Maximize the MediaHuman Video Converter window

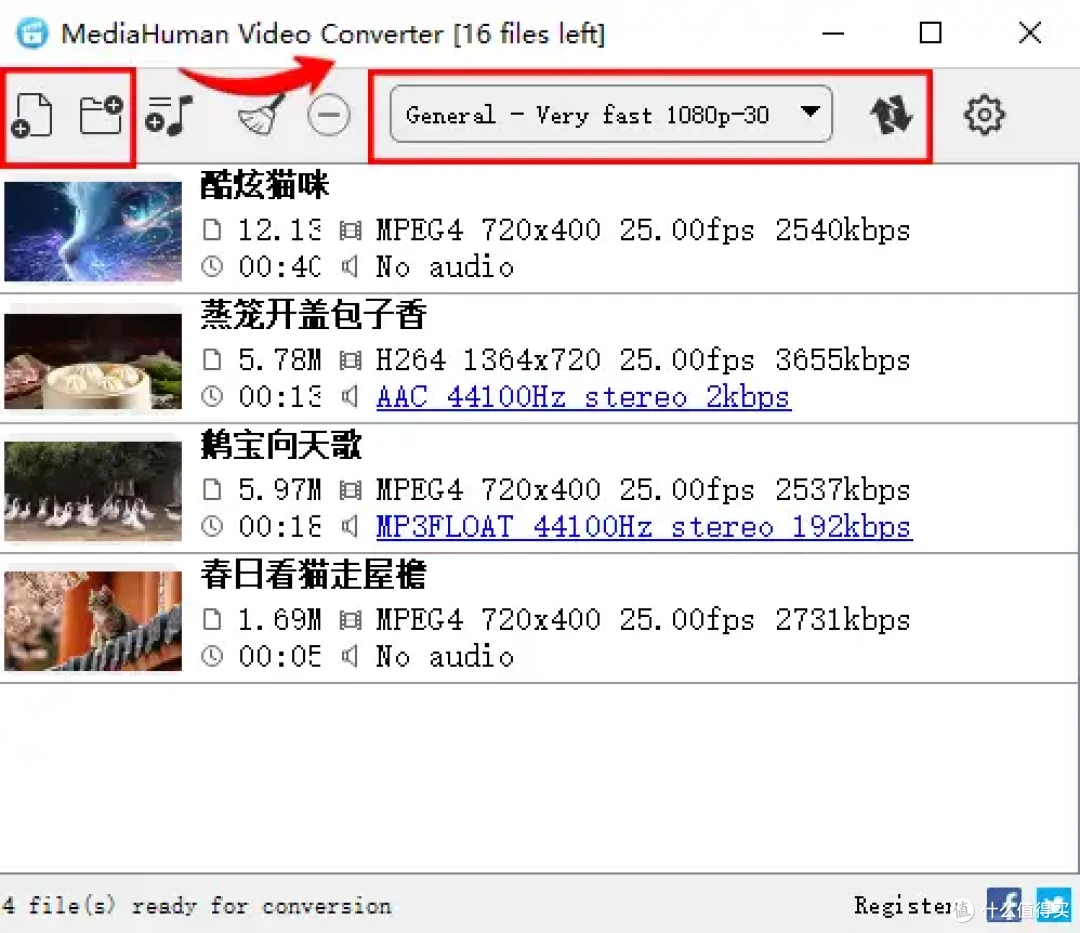931,32
